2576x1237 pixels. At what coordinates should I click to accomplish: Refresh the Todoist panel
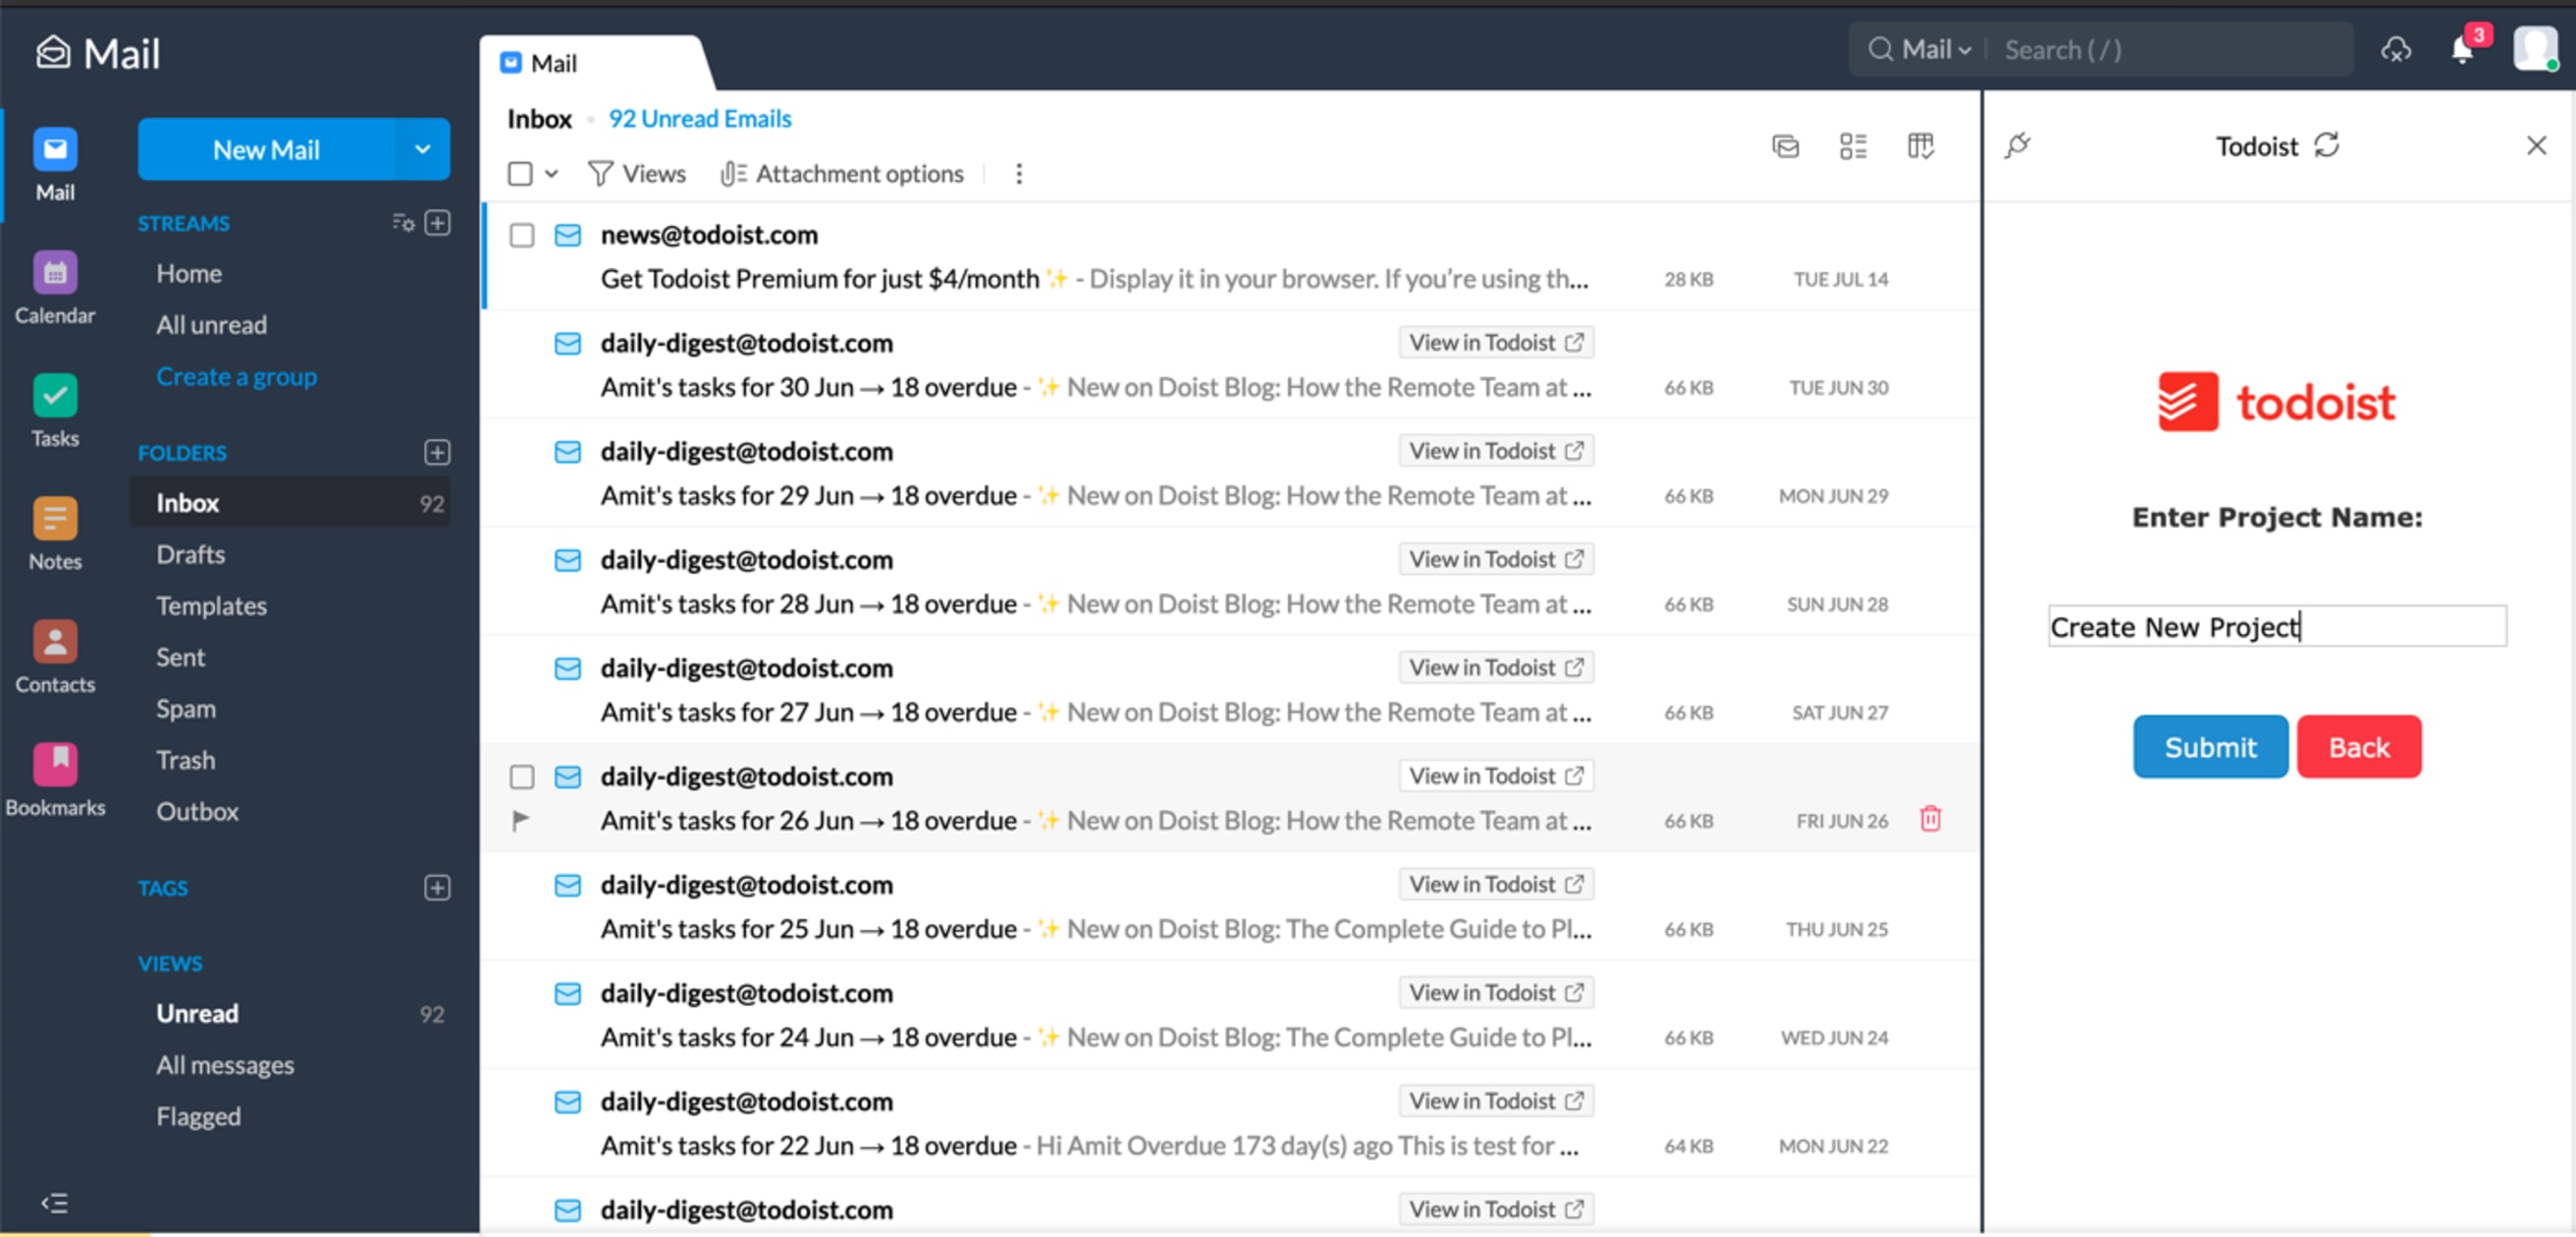[2327, 145]
